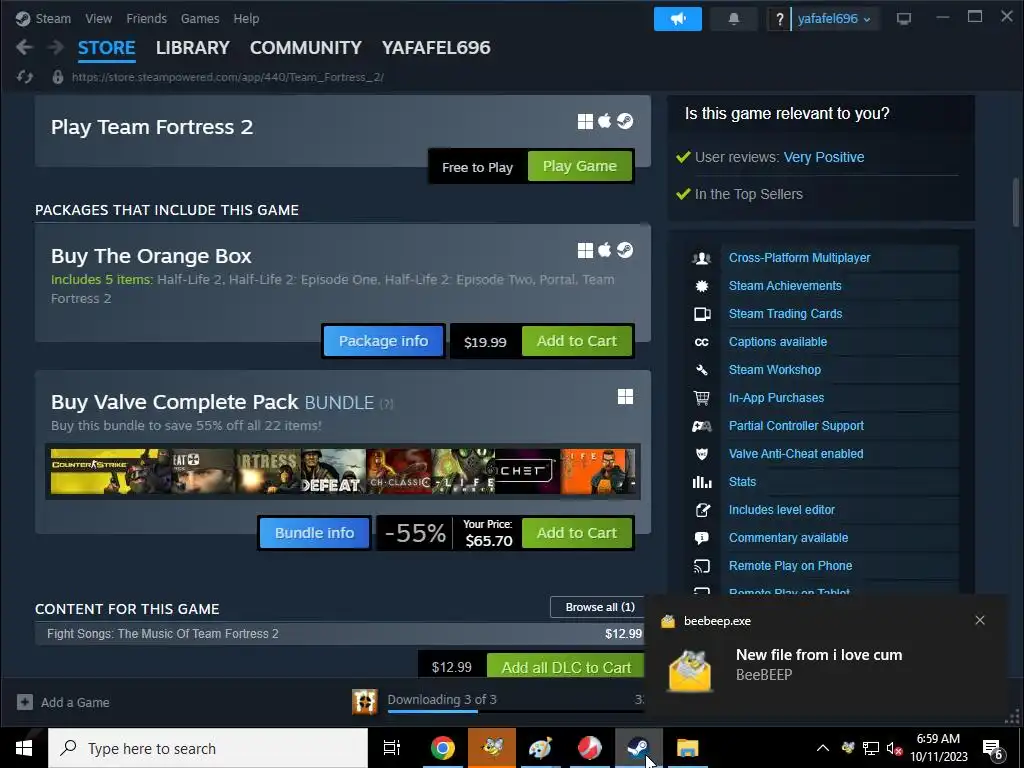Open BeeBEEP from the taskbar

click(492, 748)
